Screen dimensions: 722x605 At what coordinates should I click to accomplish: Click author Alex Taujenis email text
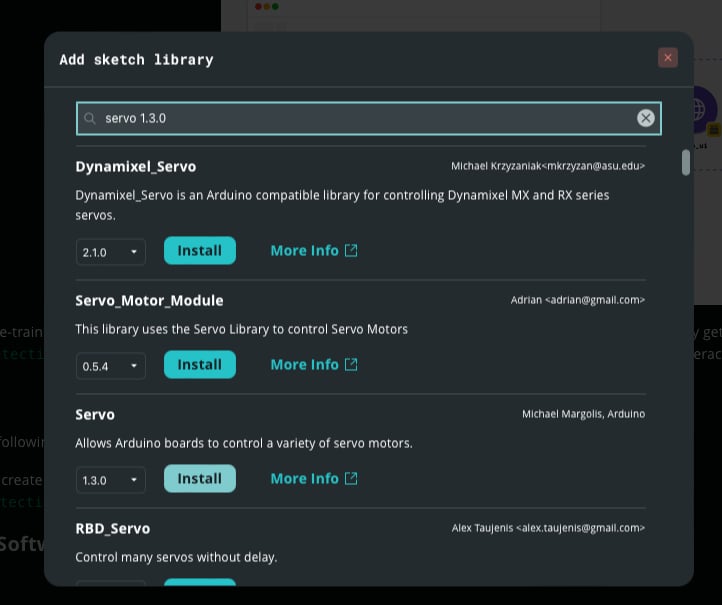548,528
